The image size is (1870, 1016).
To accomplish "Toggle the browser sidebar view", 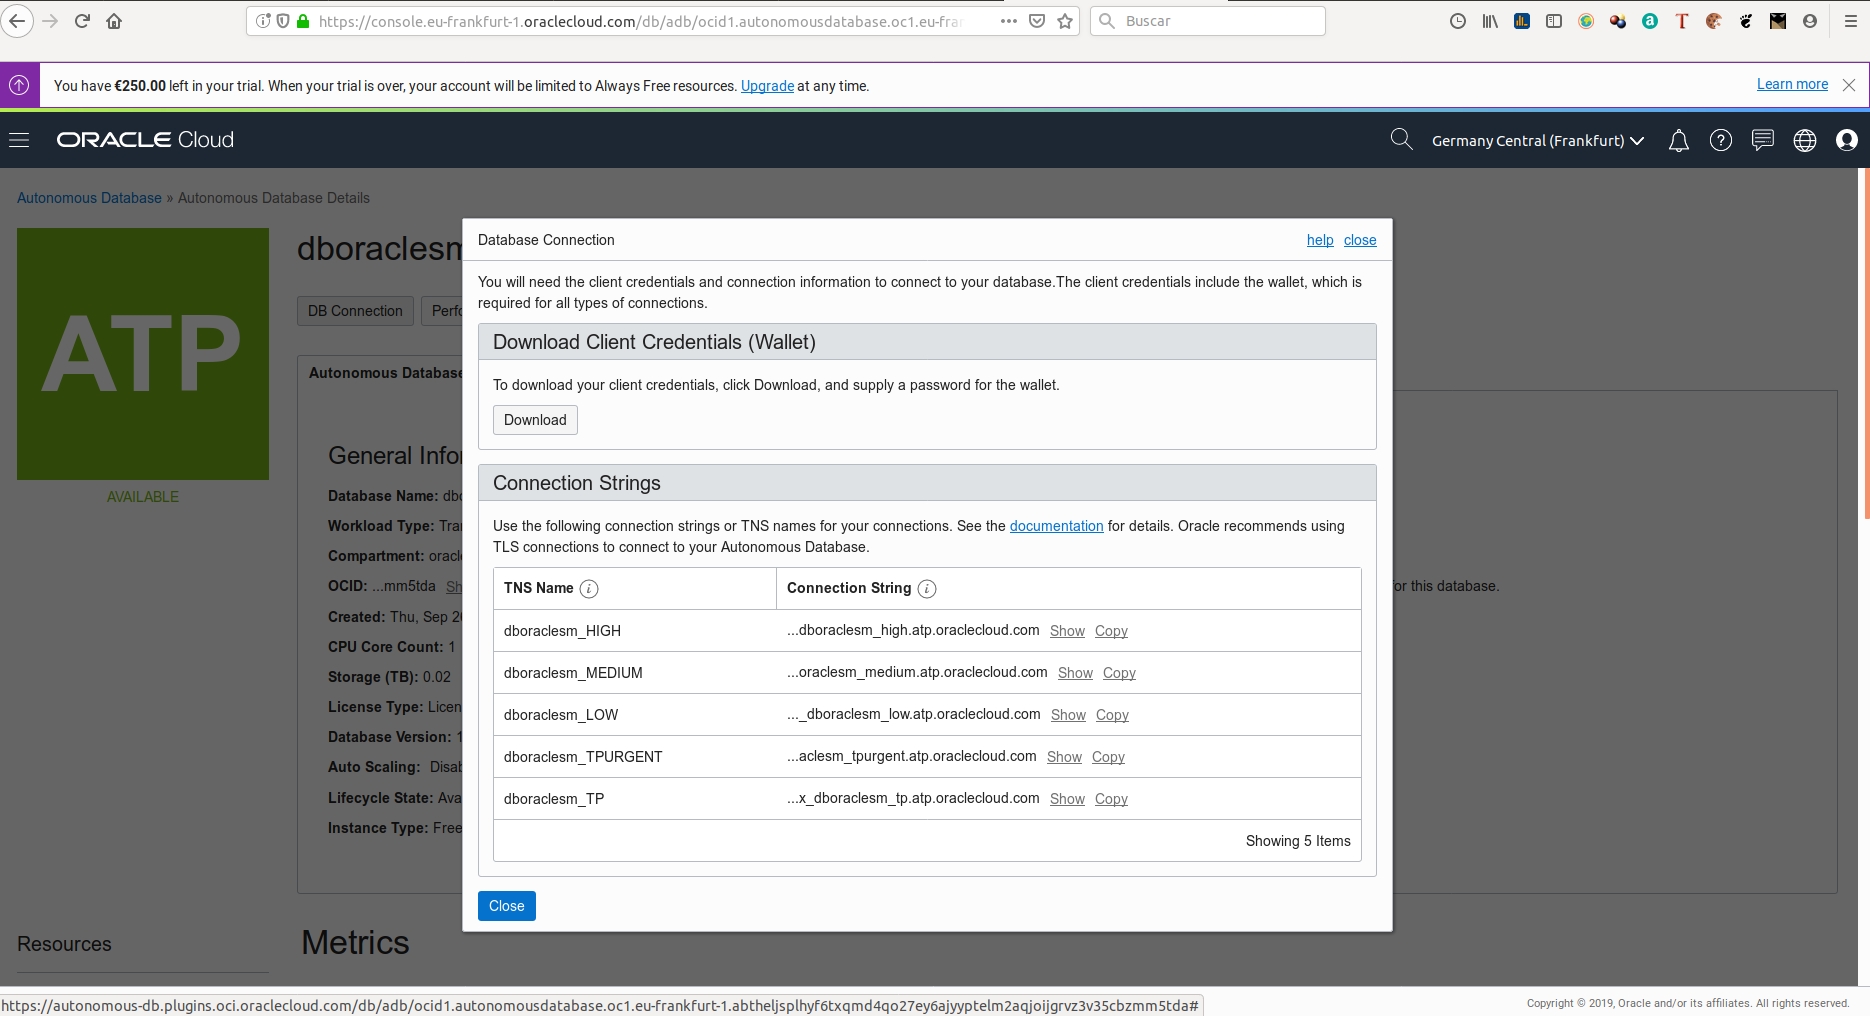I will [x=1554, y=21].
